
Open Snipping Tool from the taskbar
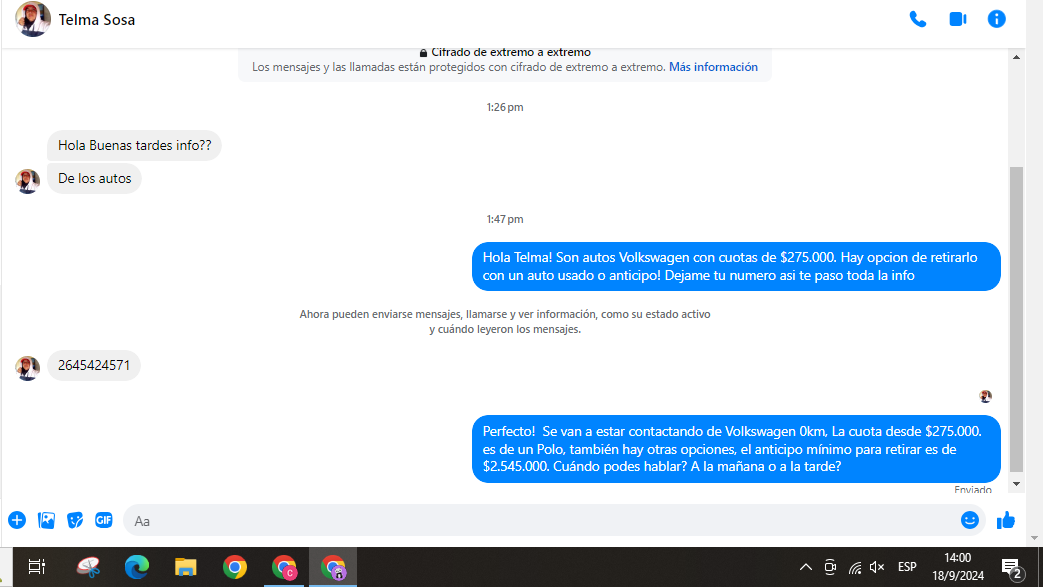point(88,567)
